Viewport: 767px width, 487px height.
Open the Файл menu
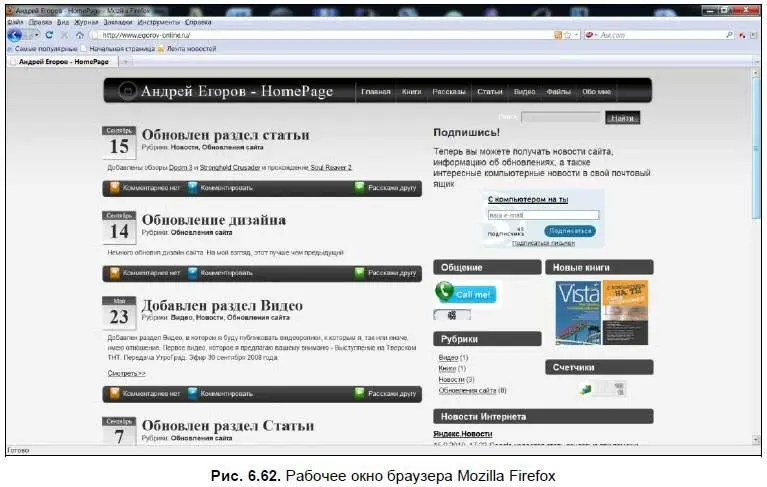pyautogui.click(x=16, y=22)
